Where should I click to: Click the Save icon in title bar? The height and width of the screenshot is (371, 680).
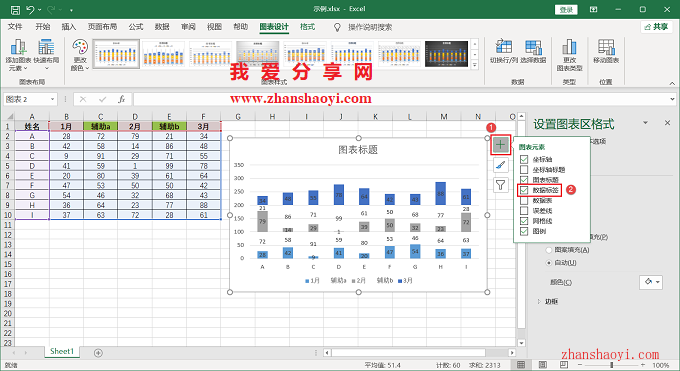pos(15,10)
